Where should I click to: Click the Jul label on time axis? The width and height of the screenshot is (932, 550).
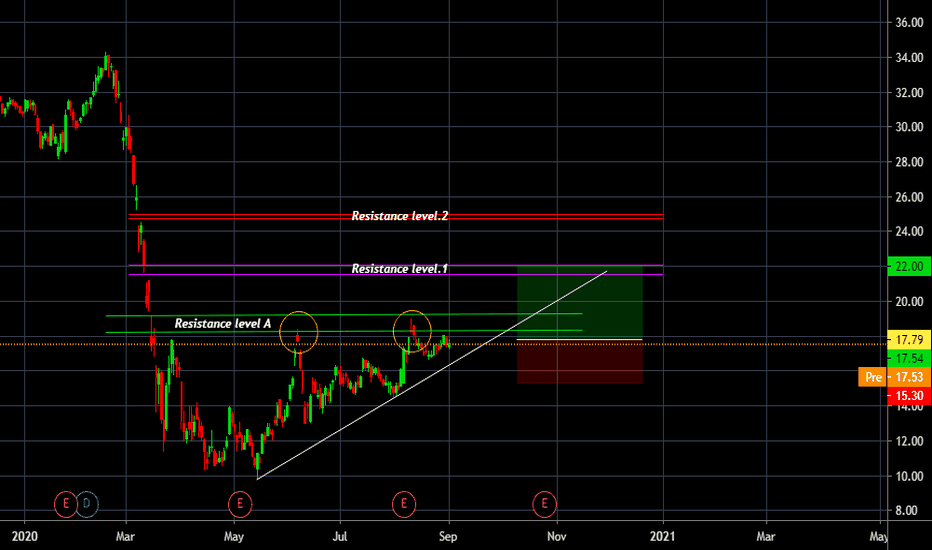(339, 536)
